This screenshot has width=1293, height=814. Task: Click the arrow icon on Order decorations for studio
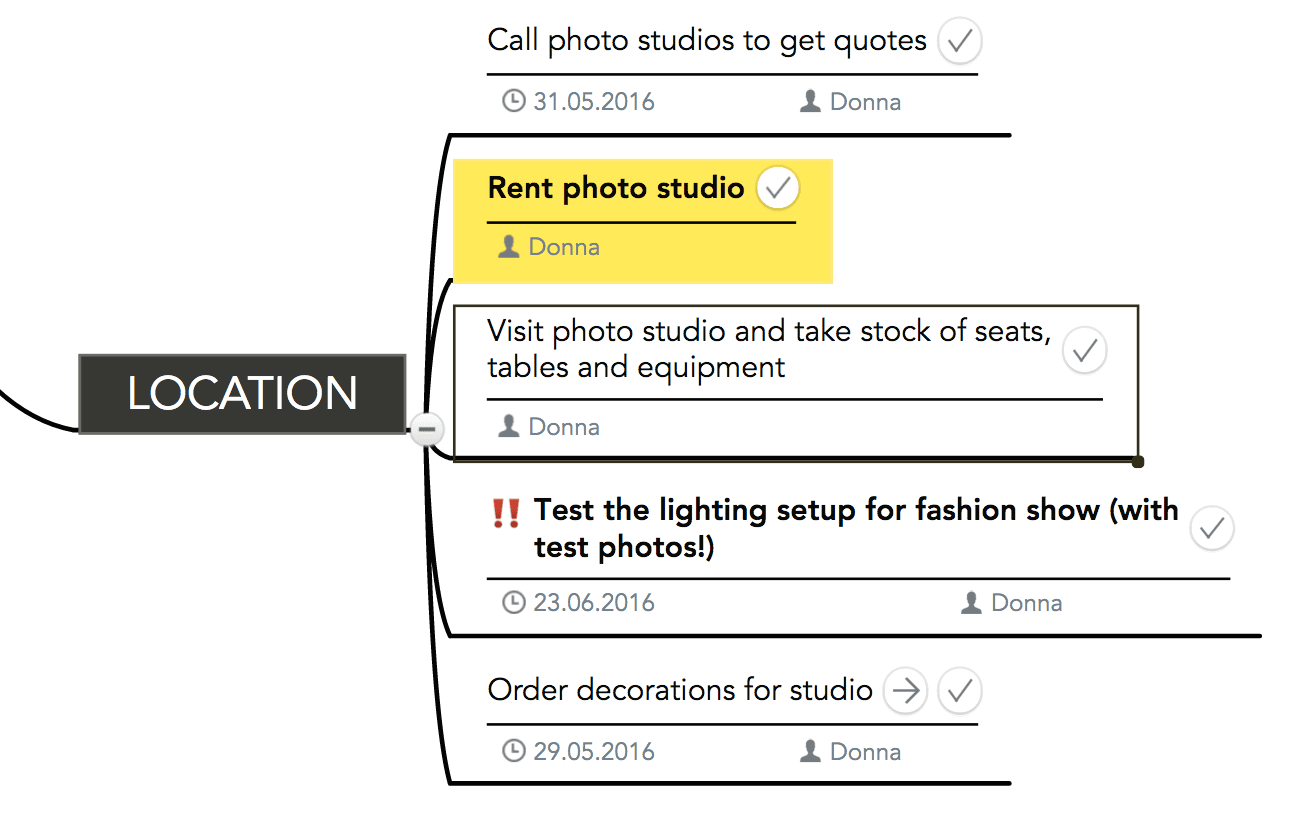tap(905, 691)
